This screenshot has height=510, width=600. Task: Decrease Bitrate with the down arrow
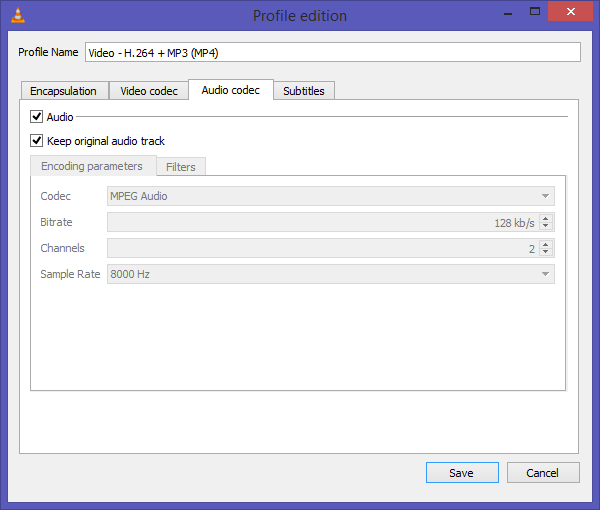[546, 226]
